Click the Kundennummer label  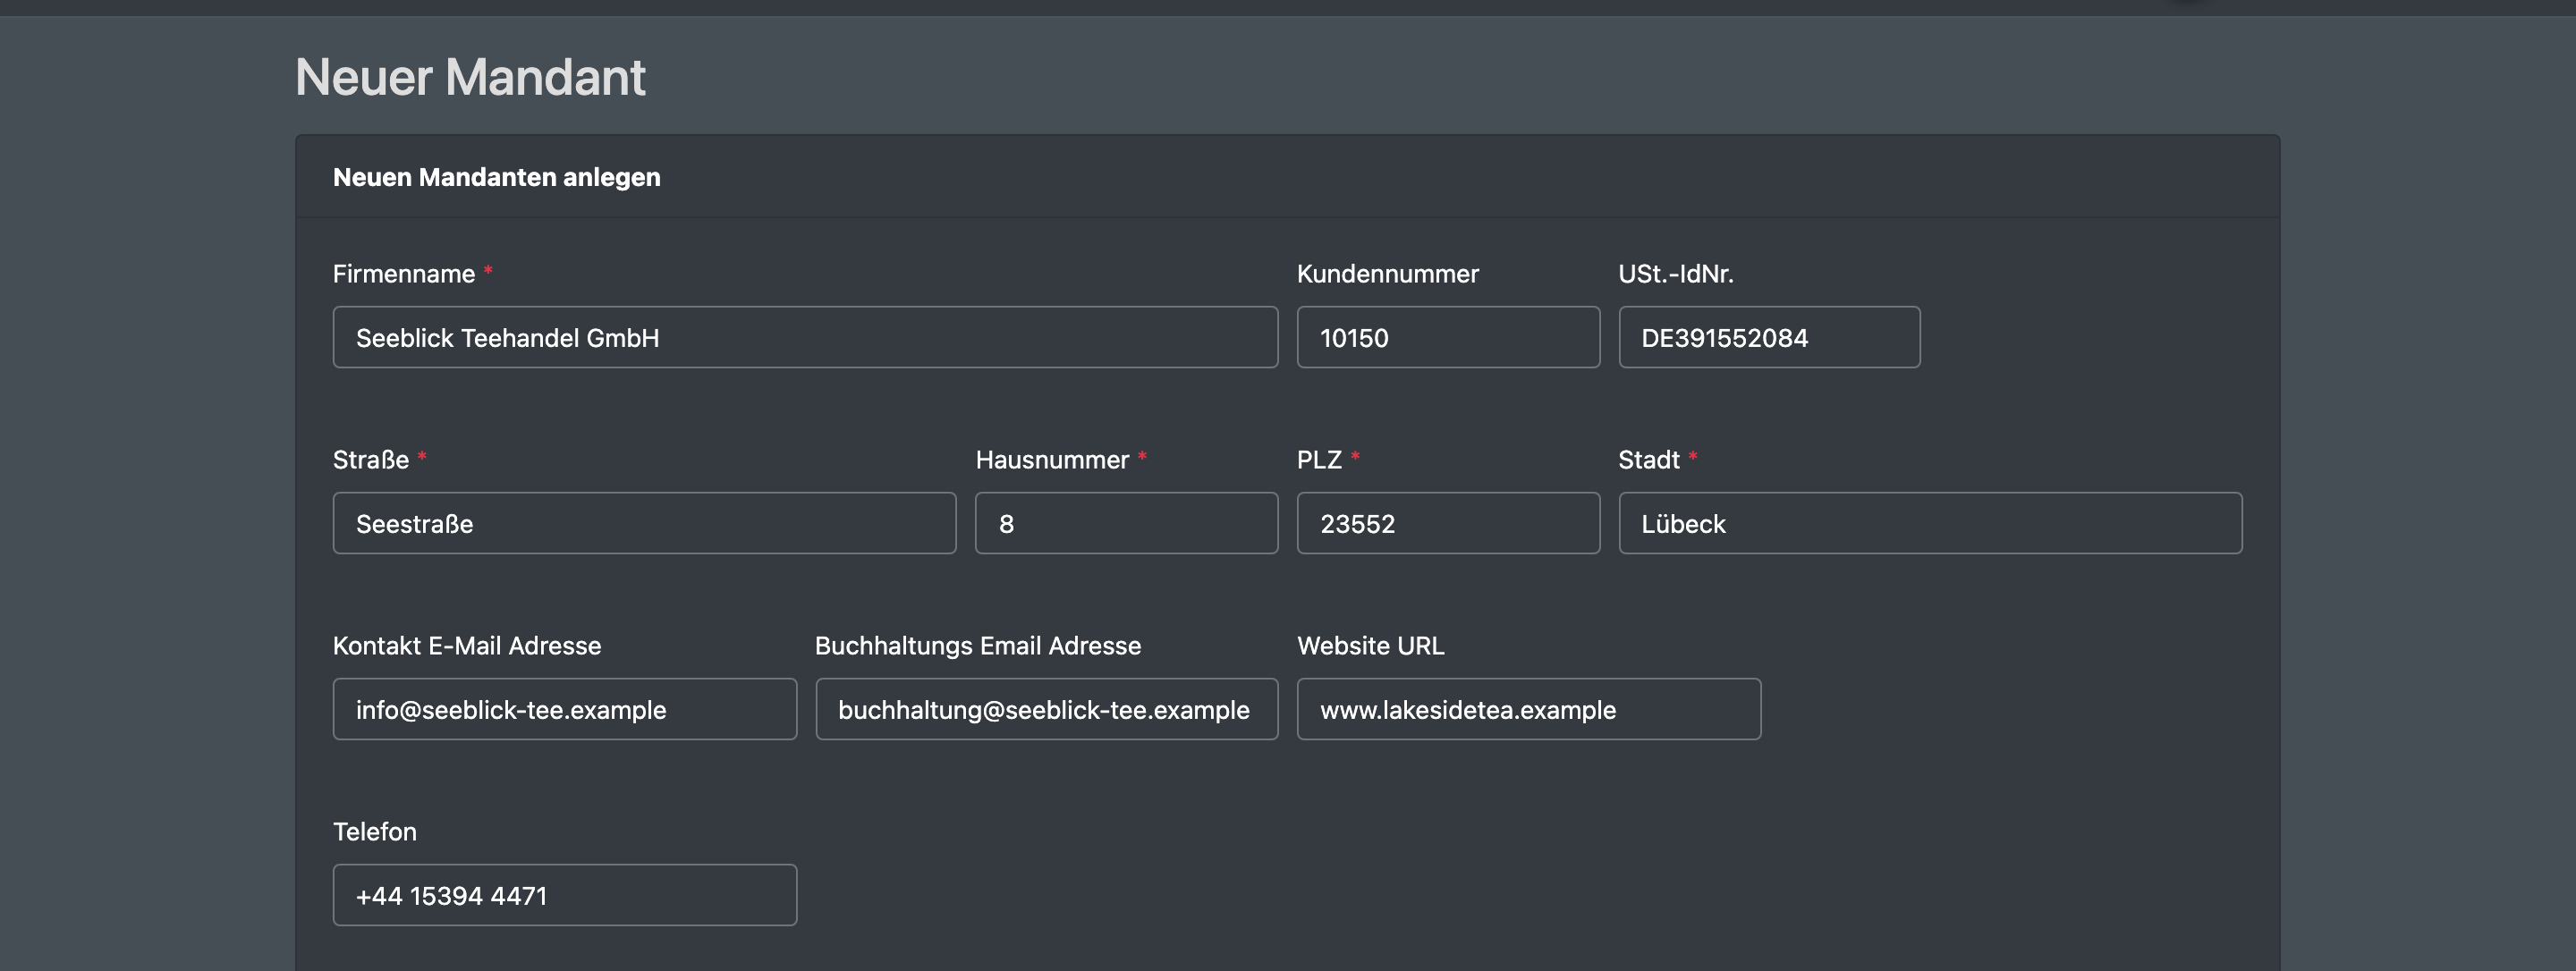click(x=1387, y=274)
